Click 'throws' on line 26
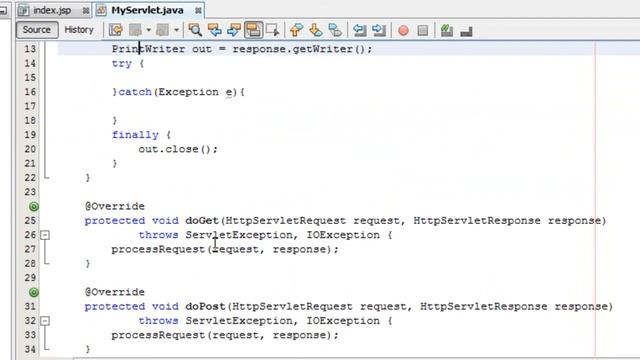This screenshot has height=360, width=640. [x=158, y=235]
